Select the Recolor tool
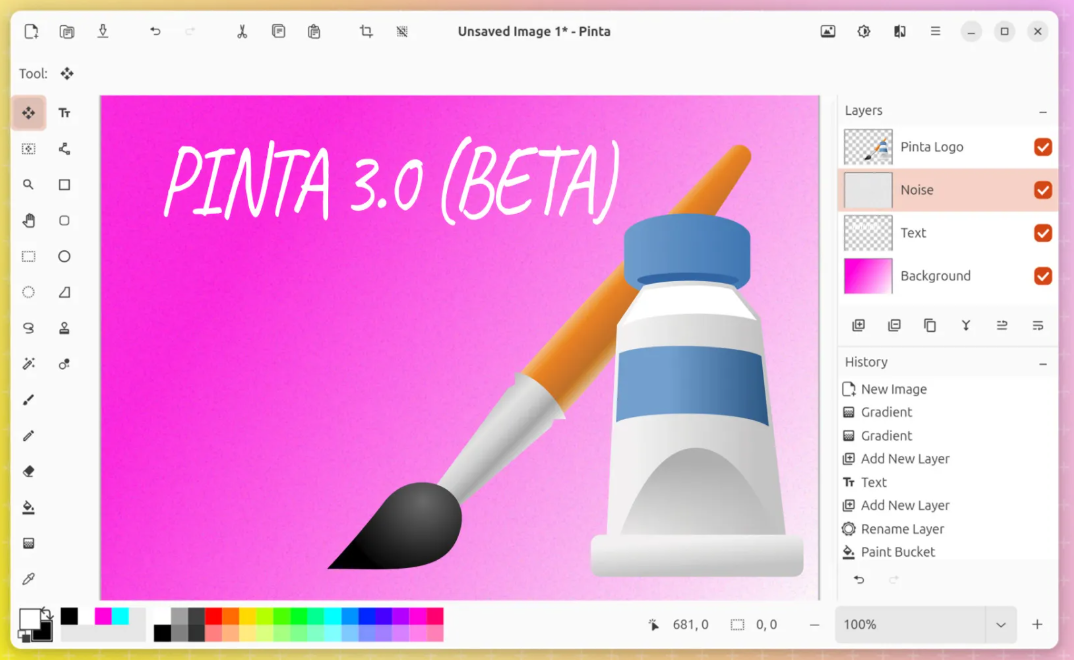The height and width of the screenshot is (660, 1074). (x=64, y=364)
